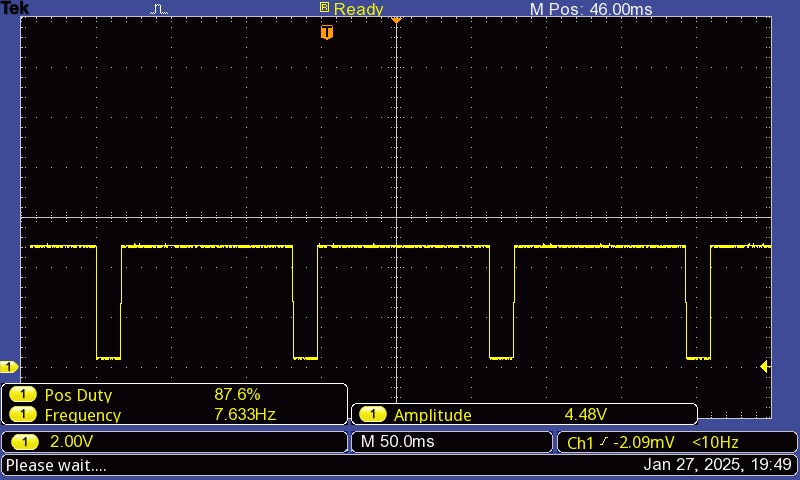Click the date and time display
The width and height of the screenshot is (800, 480).
point(718,465)
